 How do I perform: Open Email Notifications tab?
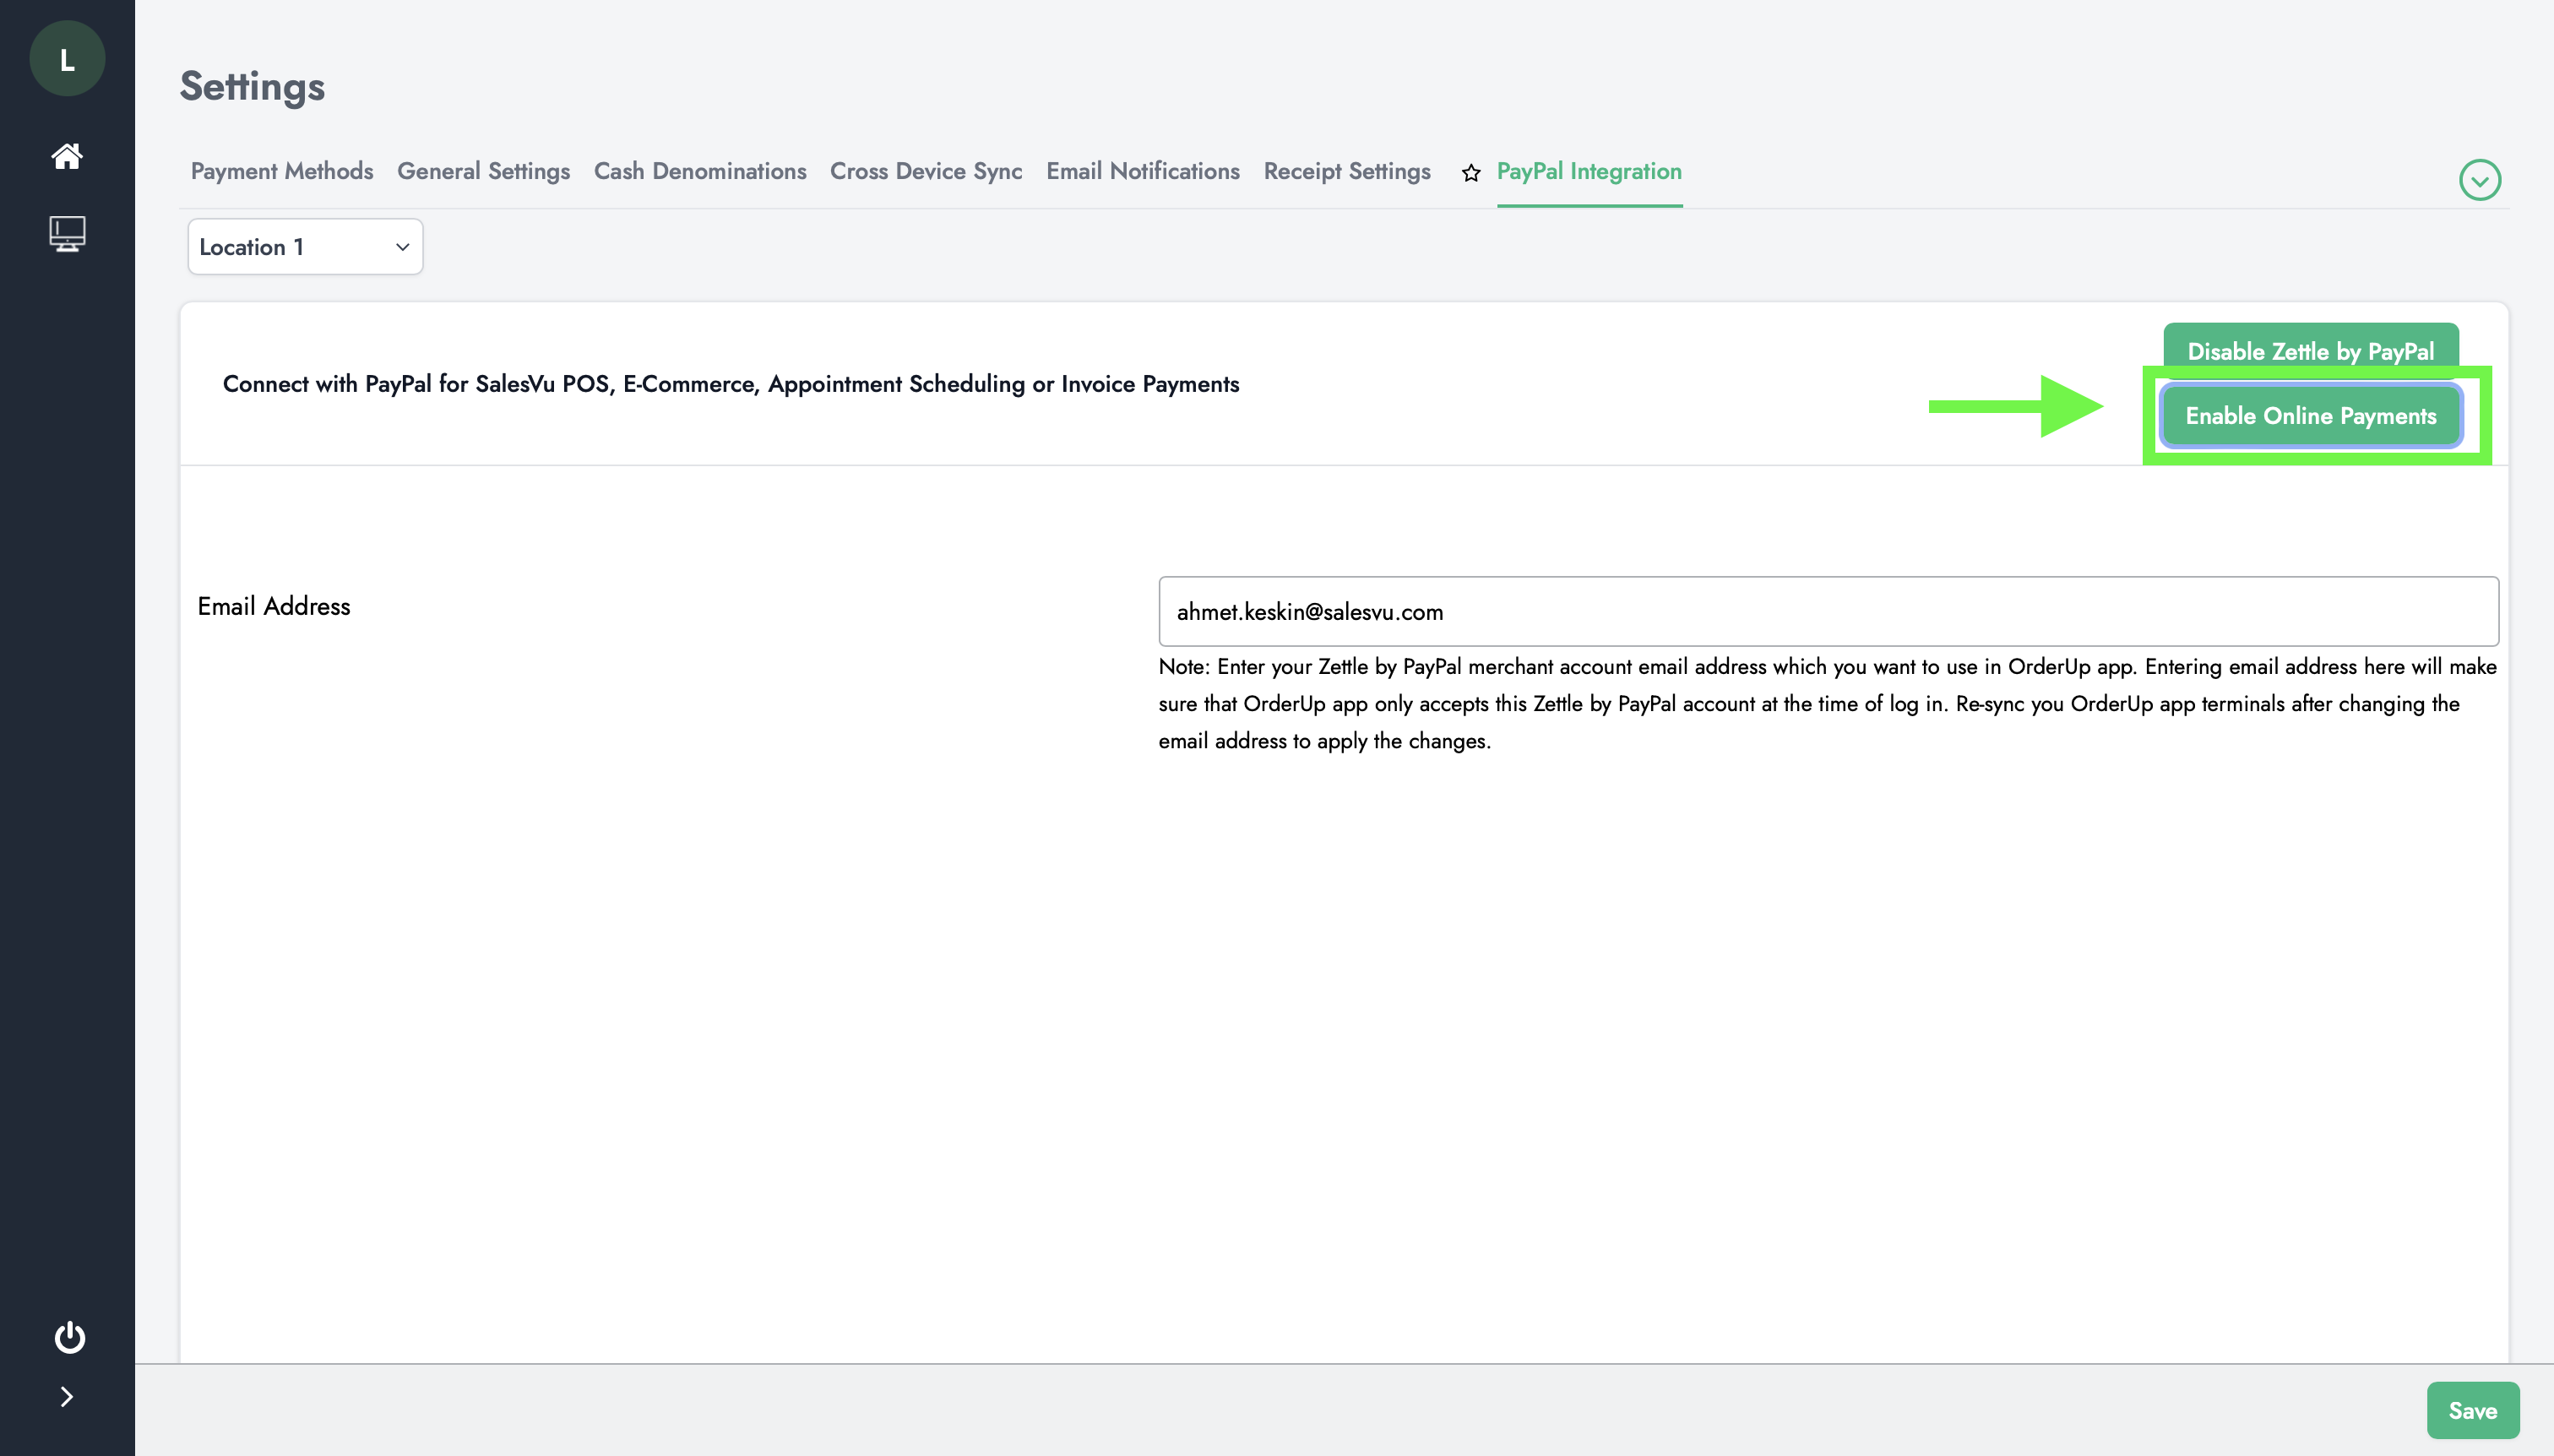pos(1142,171)
